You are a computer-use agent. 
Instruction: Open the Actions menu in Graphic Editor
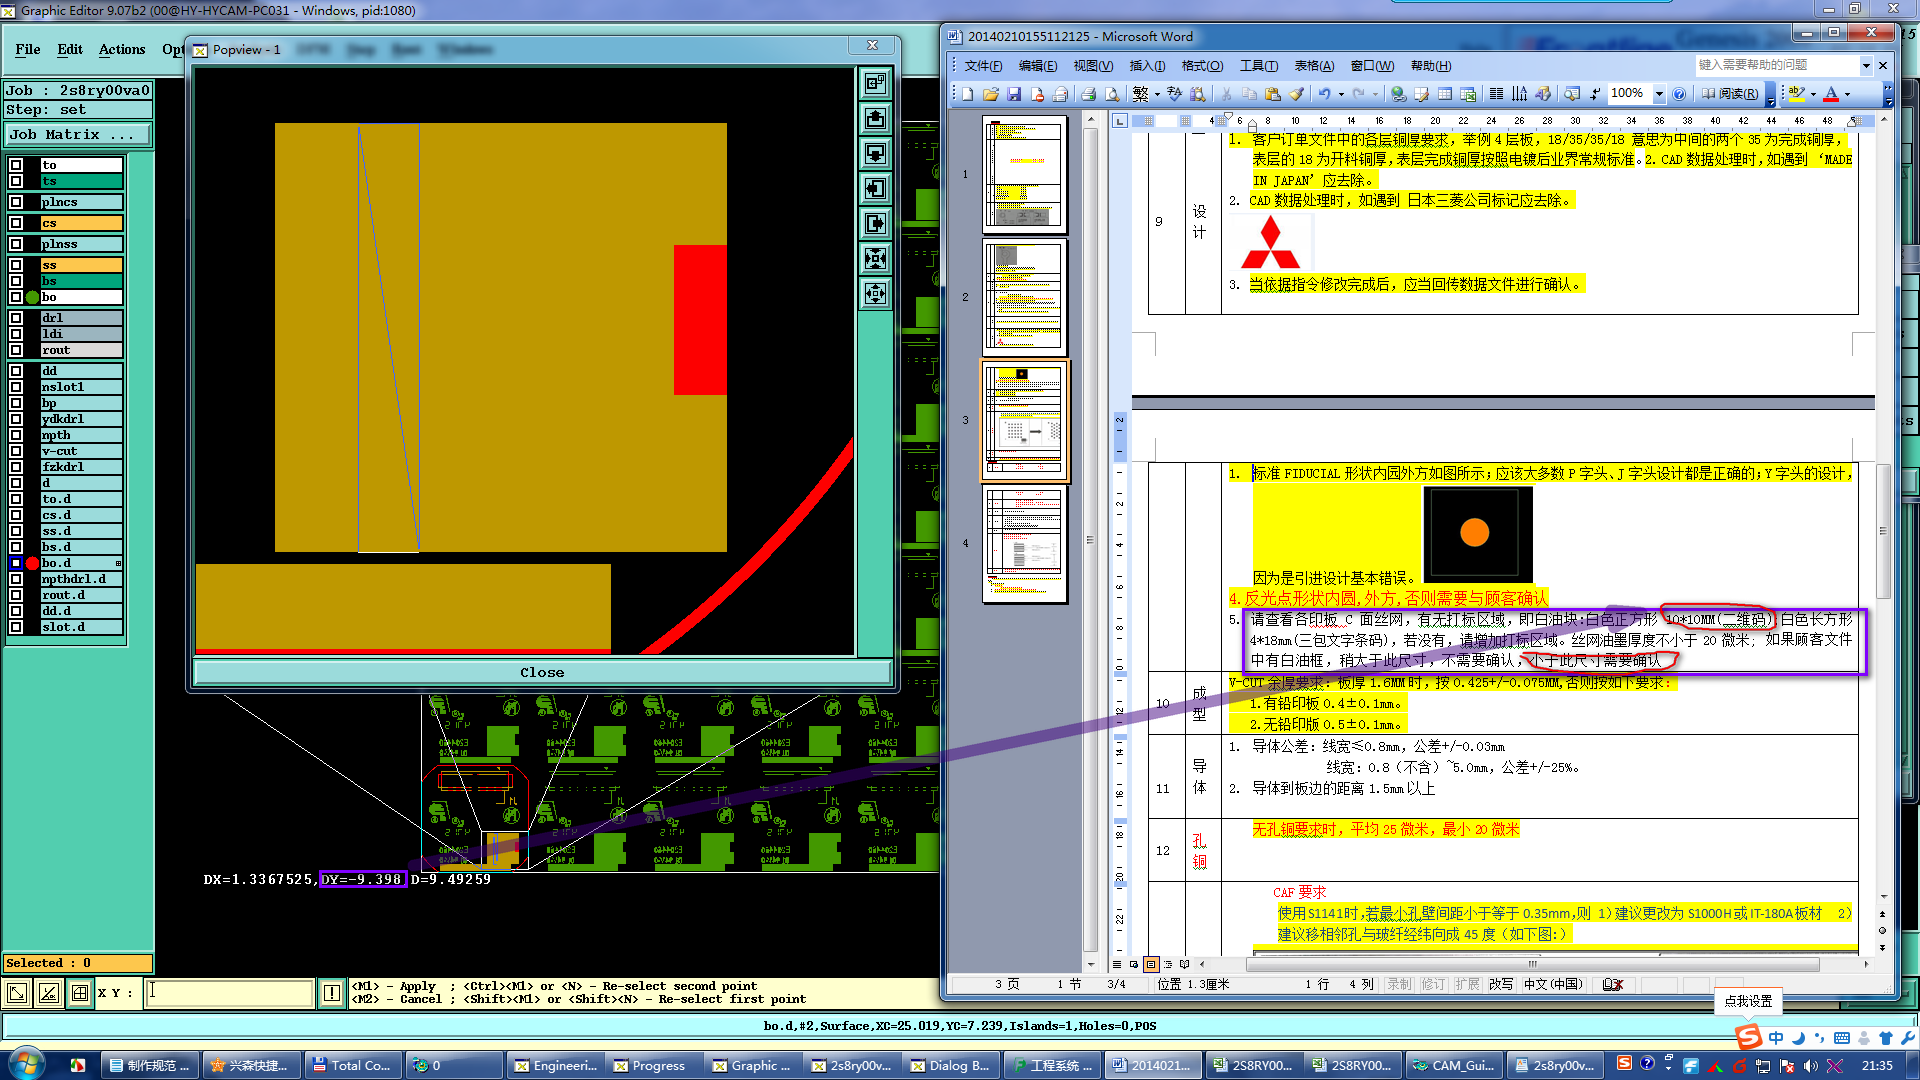121,49
